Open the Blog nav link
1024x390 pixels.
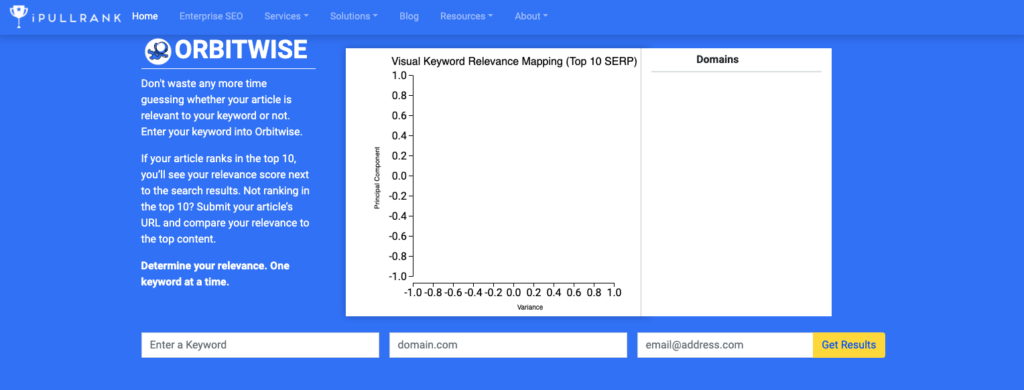[x=409, y=16]
